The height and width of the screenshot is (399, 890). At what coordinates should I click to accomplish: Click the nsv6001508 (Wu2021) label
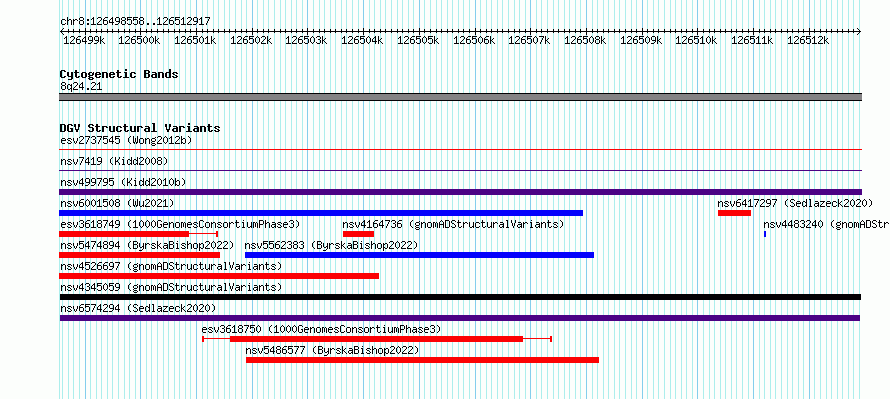117,203
